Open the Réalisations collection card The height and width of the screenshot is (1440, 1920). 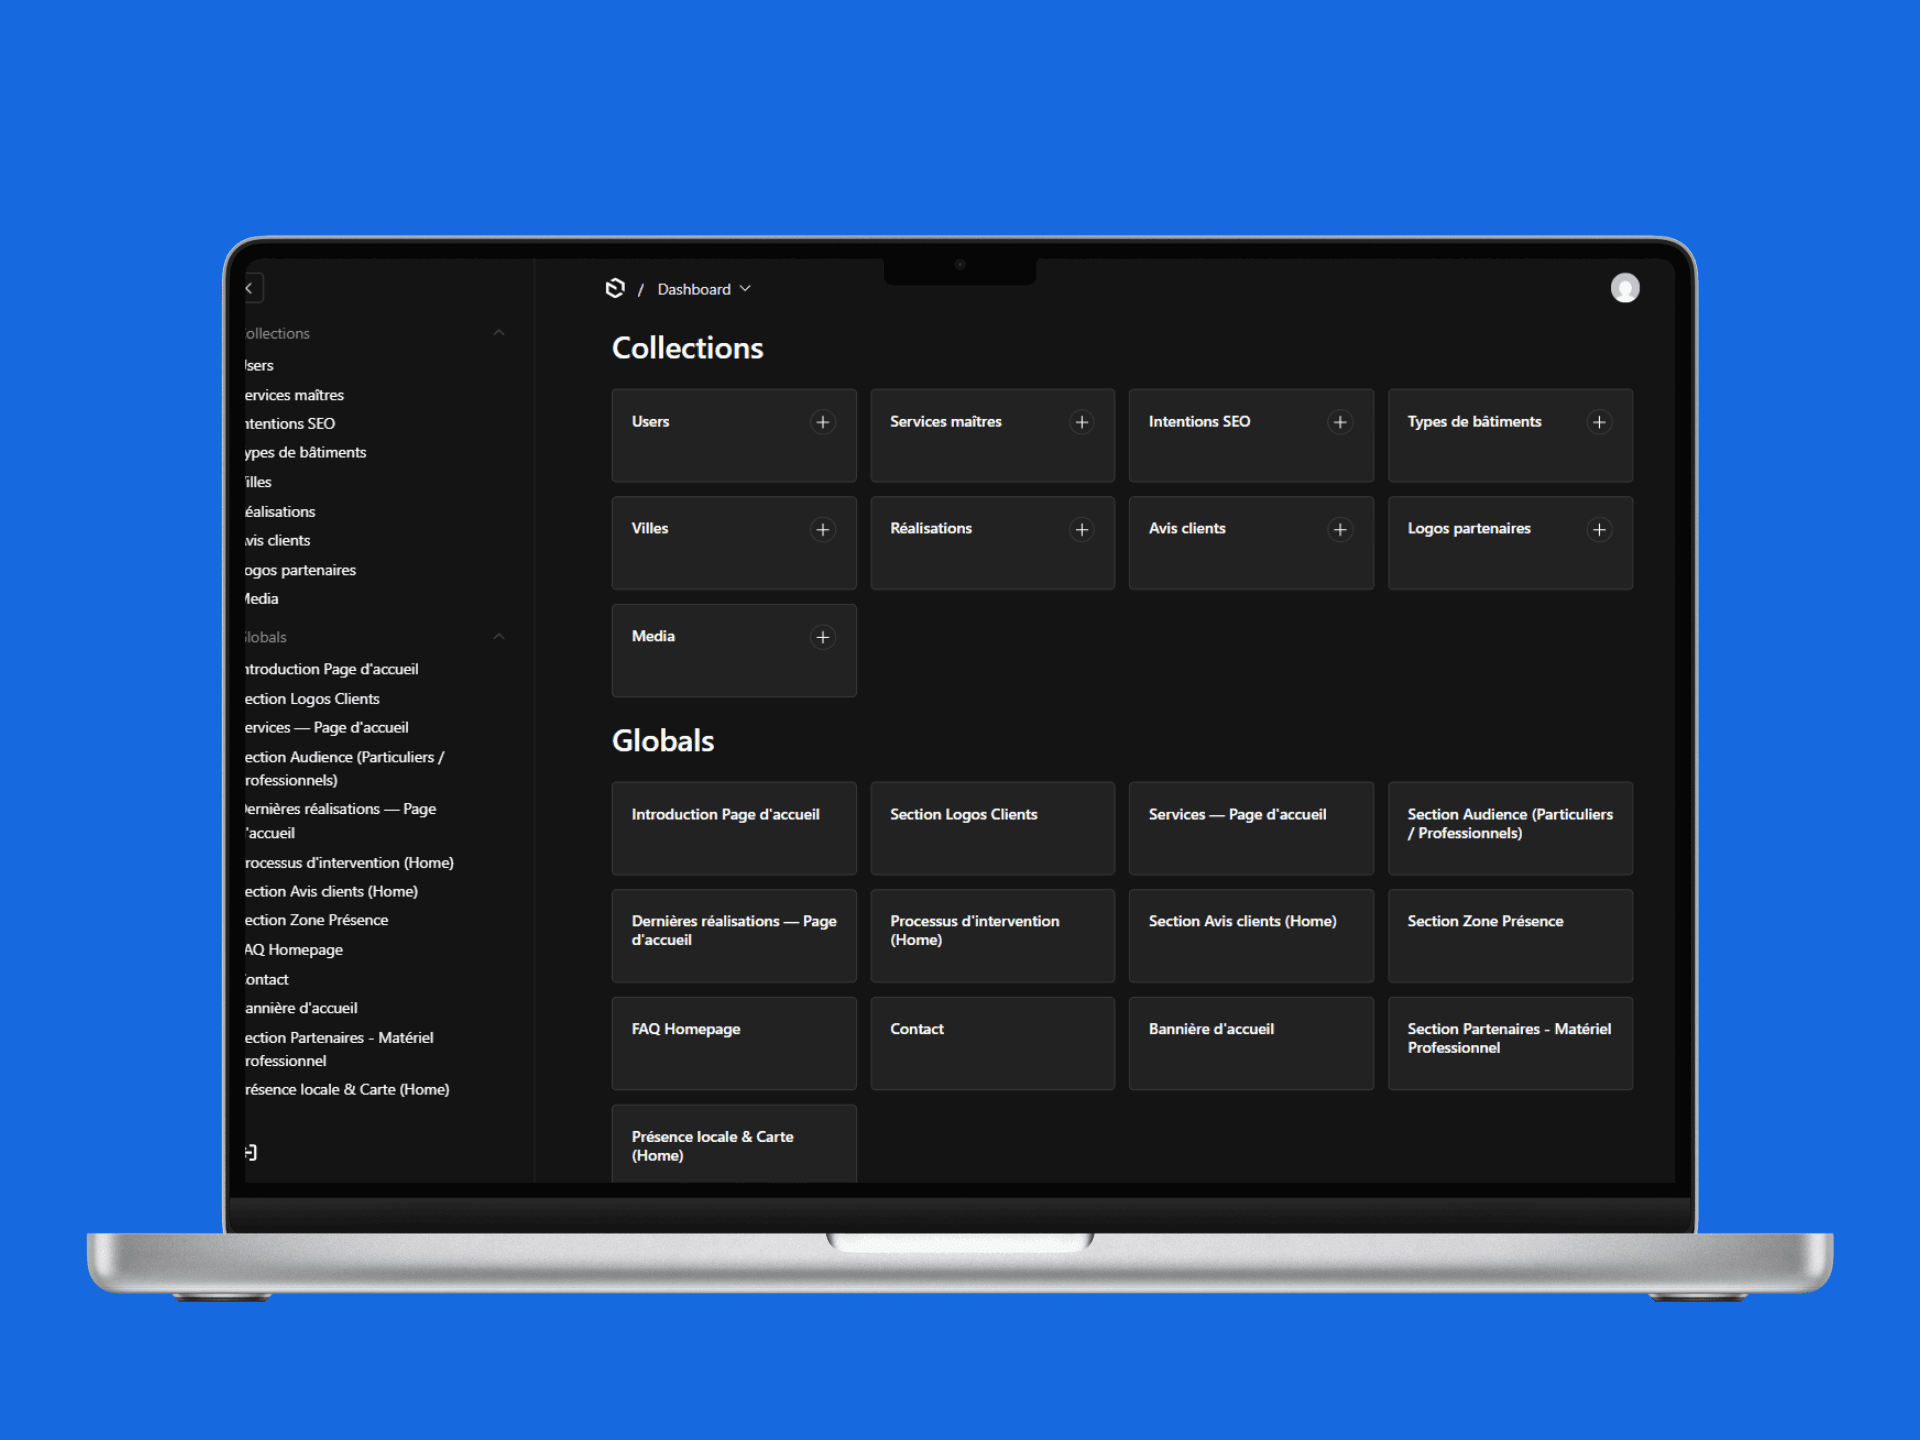(992, 543)
